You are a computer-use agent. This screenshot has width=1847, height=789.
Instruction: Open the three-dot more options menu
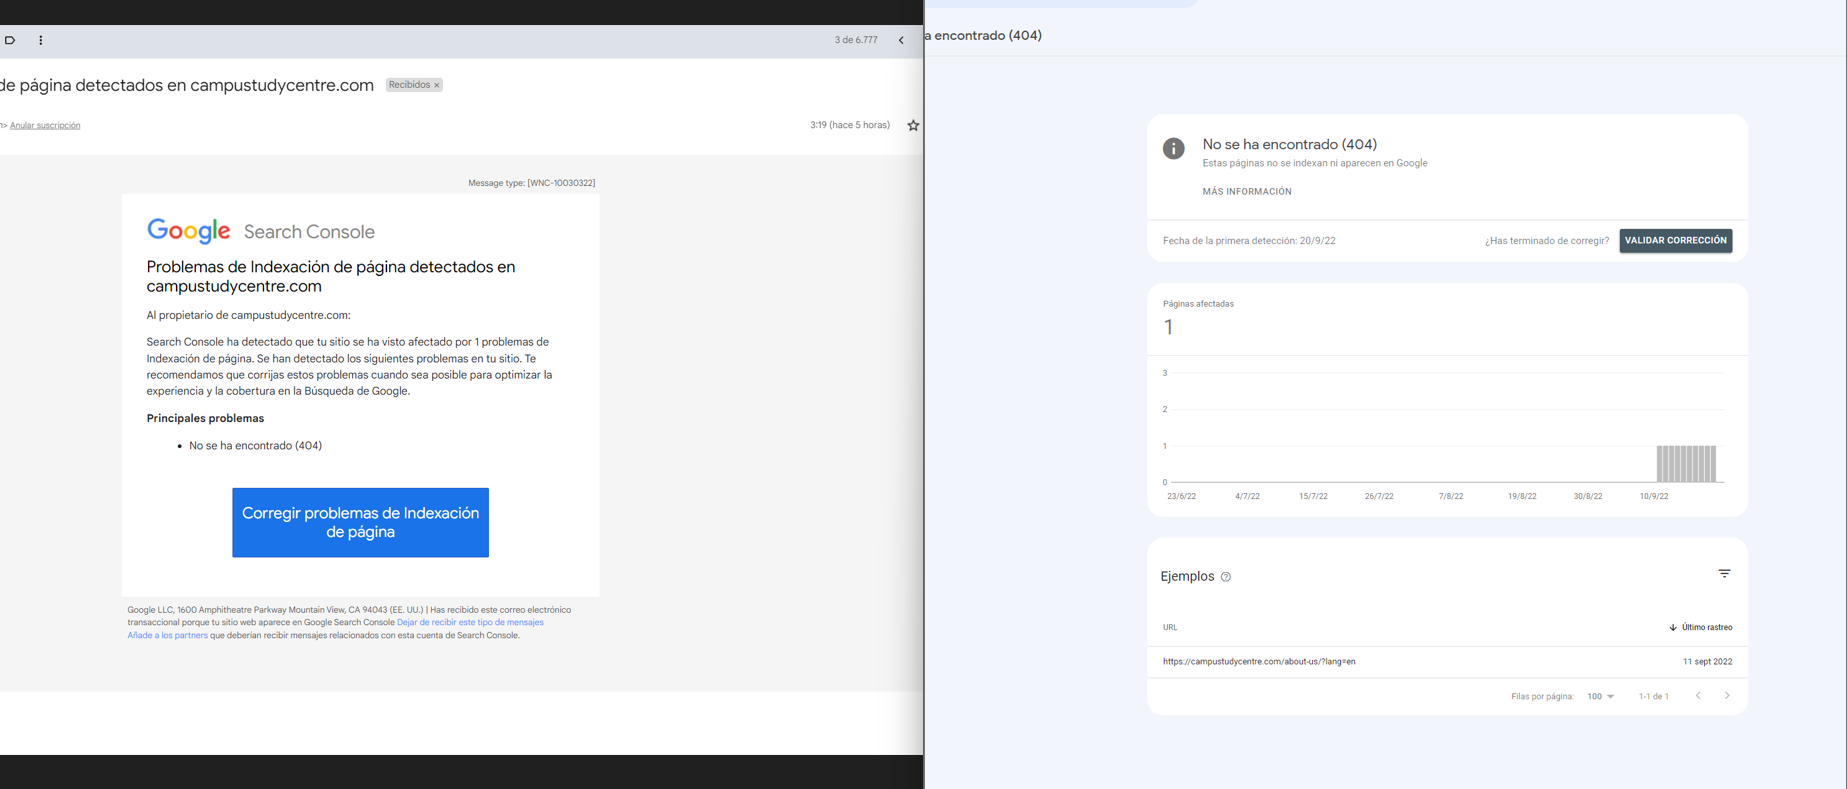[40, 40]
